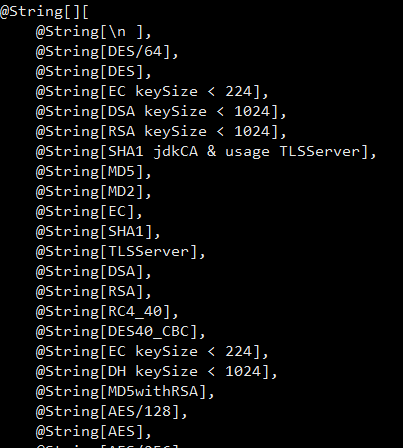Select the RSA keySize < 1024 line
This screenshot has height=448, width=403.
pyautogui.click(x=161, y=132)
